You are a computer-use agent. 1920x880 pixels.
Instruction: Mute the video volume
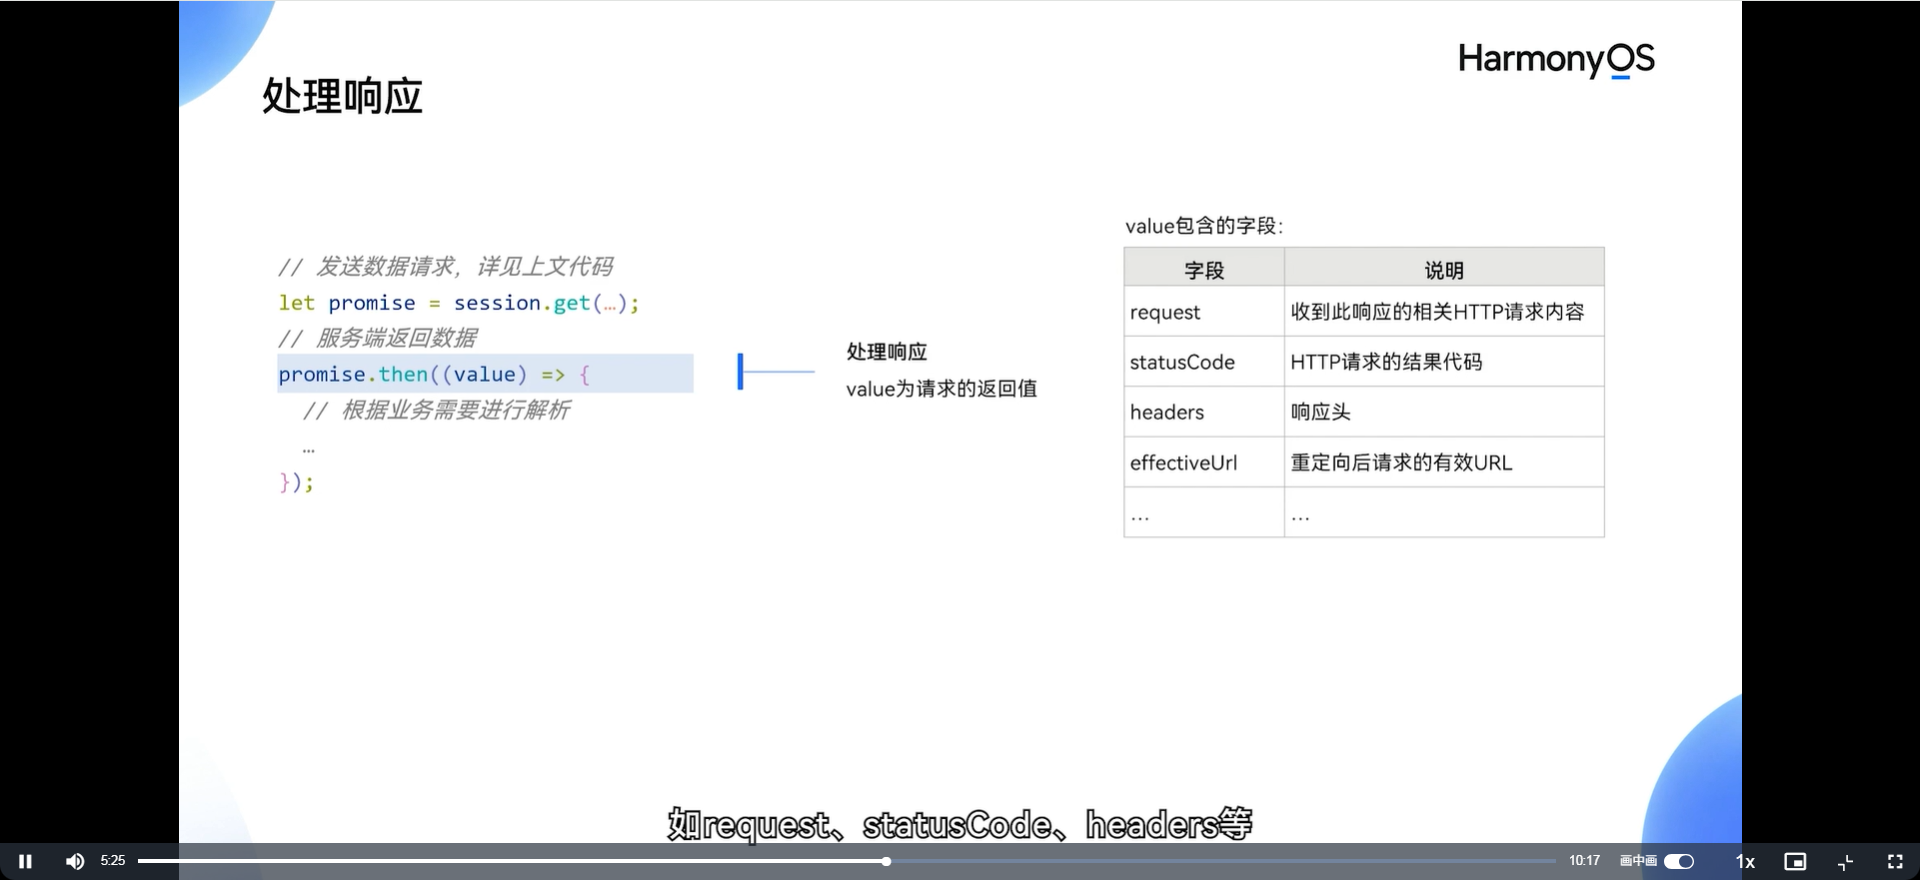[75, 861]
